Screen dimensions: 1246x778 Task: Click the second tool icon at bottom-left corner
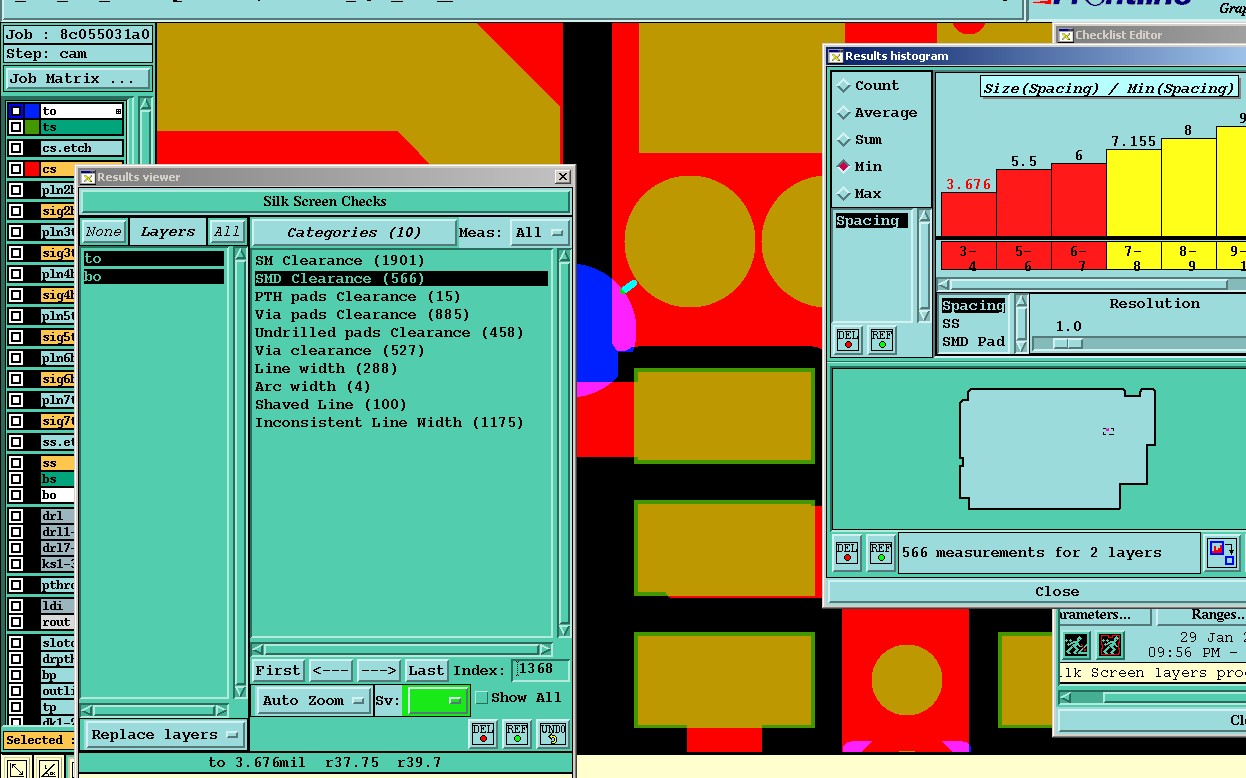click(x=48, y=768)
